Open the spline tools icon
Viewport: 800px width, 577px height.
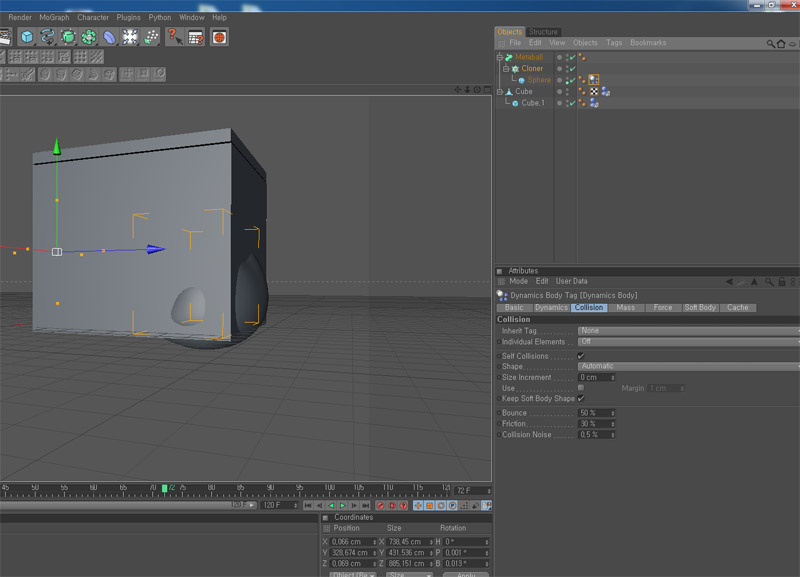47,37
